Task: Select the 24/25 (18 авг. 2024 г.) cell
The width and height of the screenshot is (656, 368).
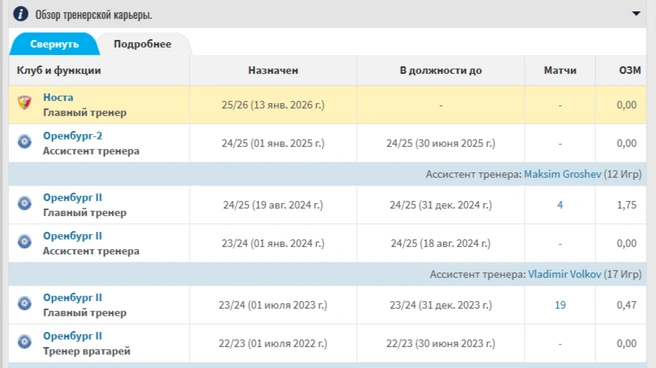Action: (x=441, y=243)
